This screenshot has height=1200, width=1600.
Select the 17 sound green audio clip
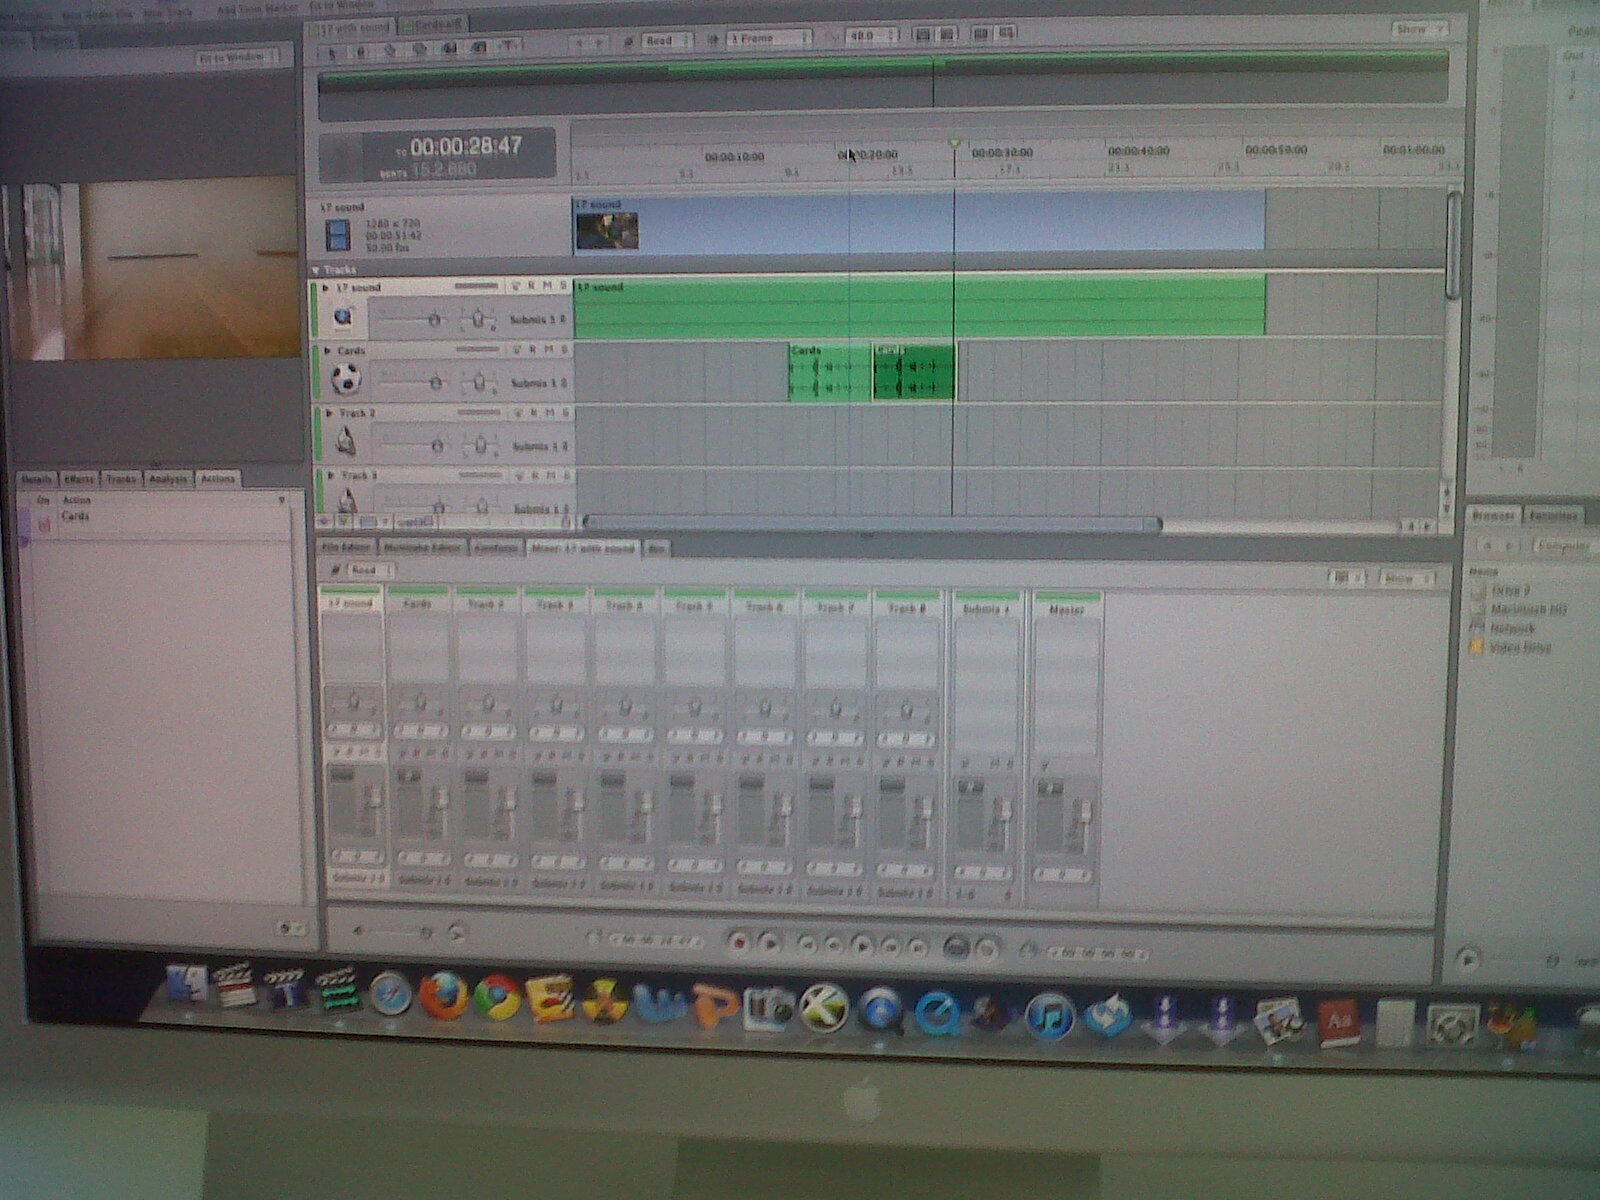919,306
